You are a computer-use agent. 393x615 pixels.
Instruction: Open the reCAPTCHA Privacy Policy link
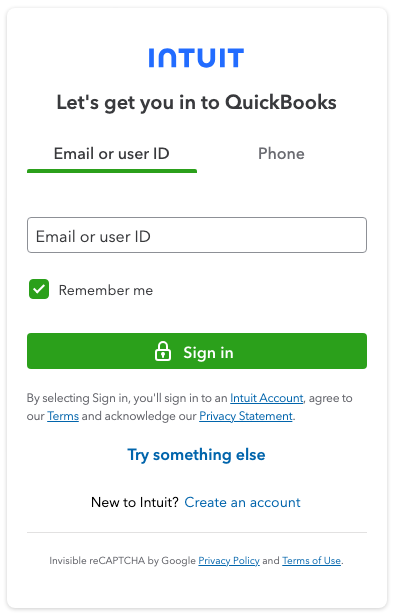229,561
